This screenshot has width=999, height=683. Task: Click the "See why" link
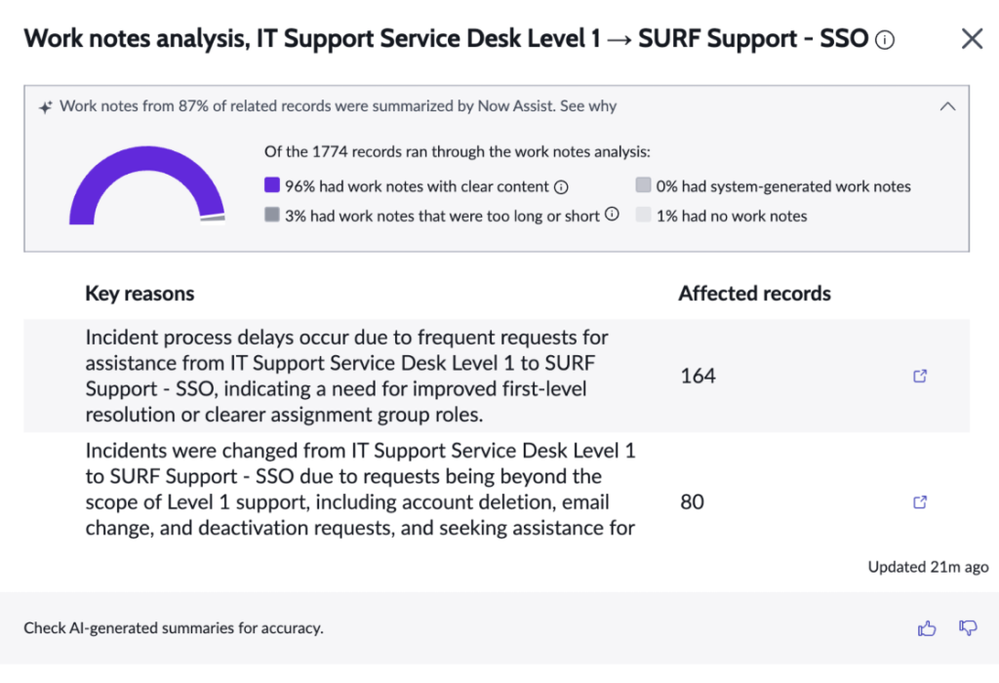pyautogui.click(x=588, y=106)
